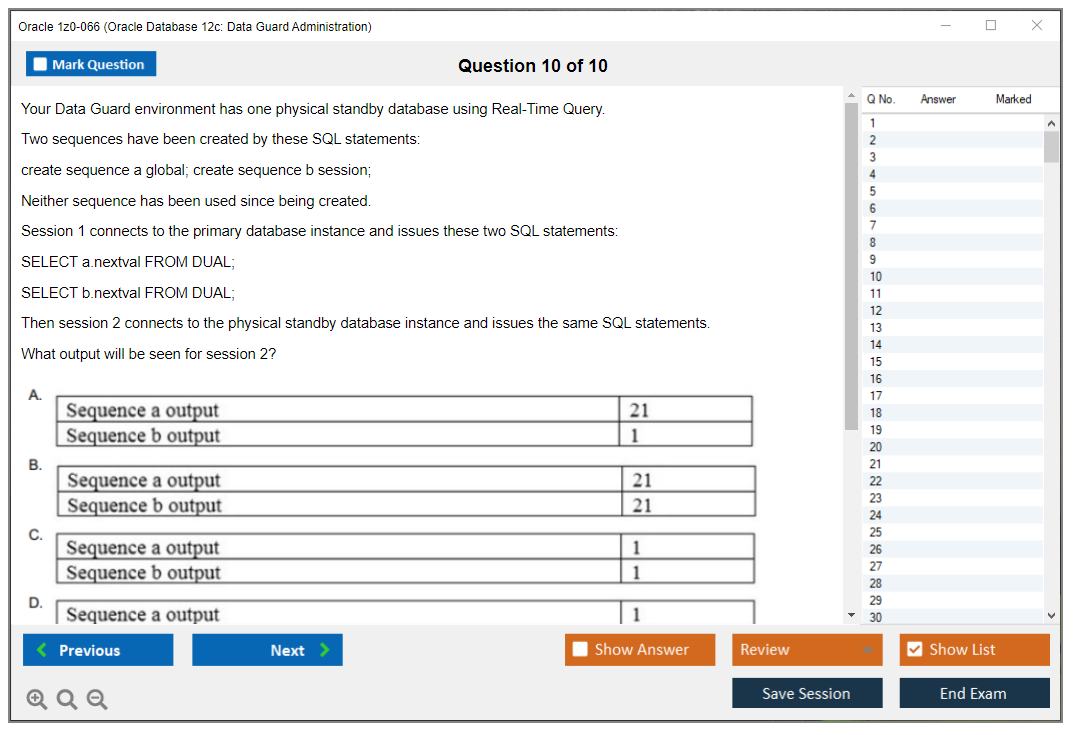
Task: Click Save Session
Action: click(807, 693)
